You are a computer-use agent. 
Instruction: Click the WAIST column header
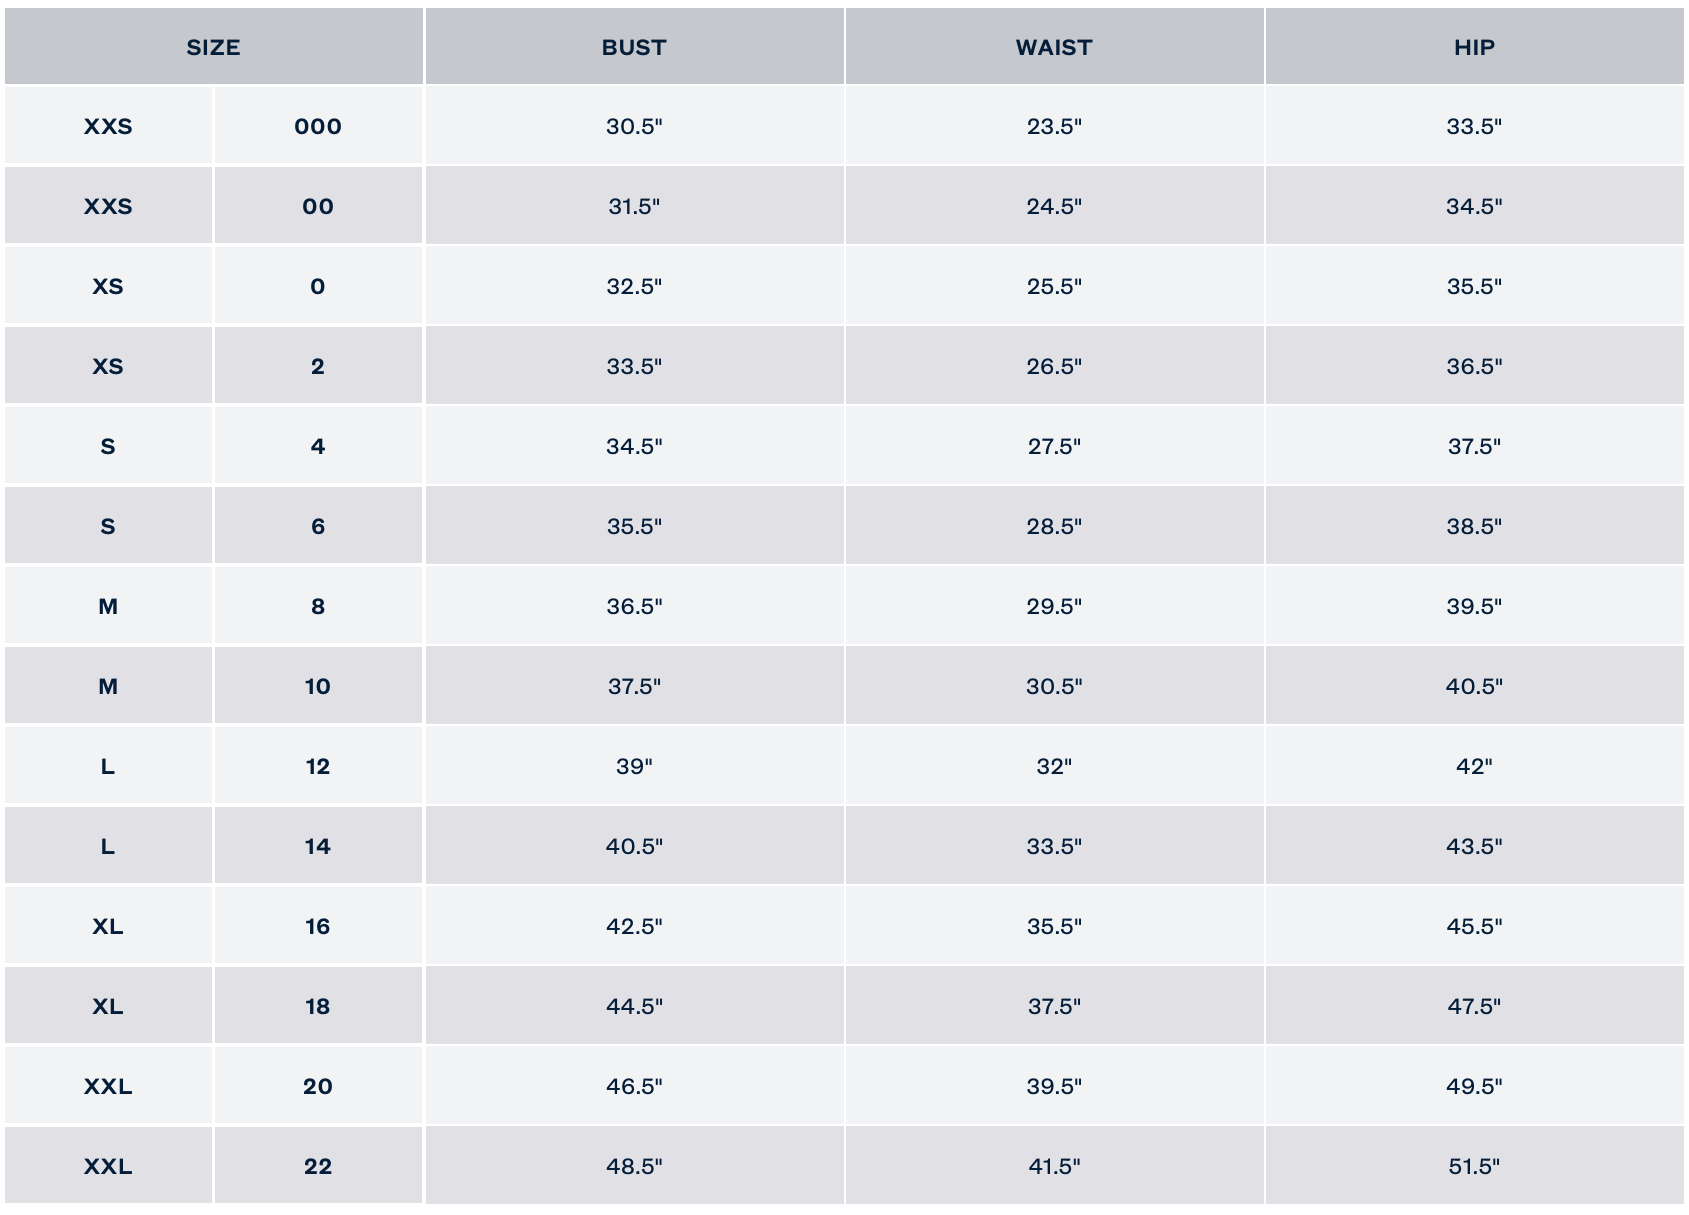point(1054,47)
